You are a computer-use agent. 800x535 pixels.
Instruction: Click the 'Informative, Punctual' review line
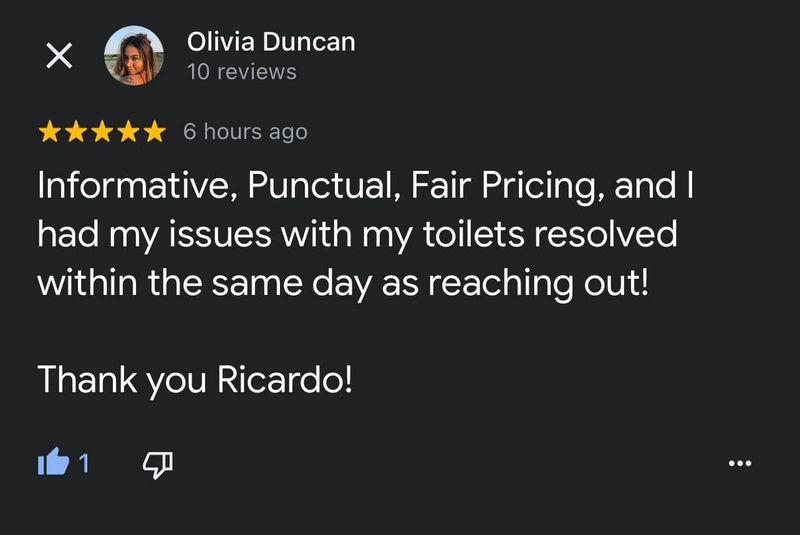pos(366,186)
